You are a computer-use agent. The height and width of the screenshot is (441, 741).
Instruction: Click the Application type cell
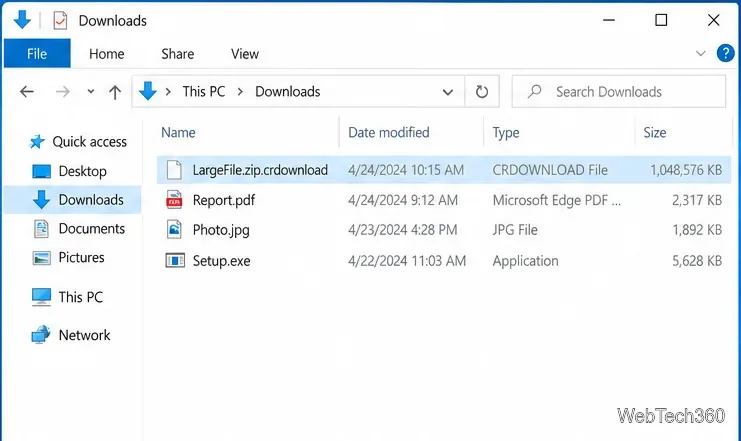525,260
